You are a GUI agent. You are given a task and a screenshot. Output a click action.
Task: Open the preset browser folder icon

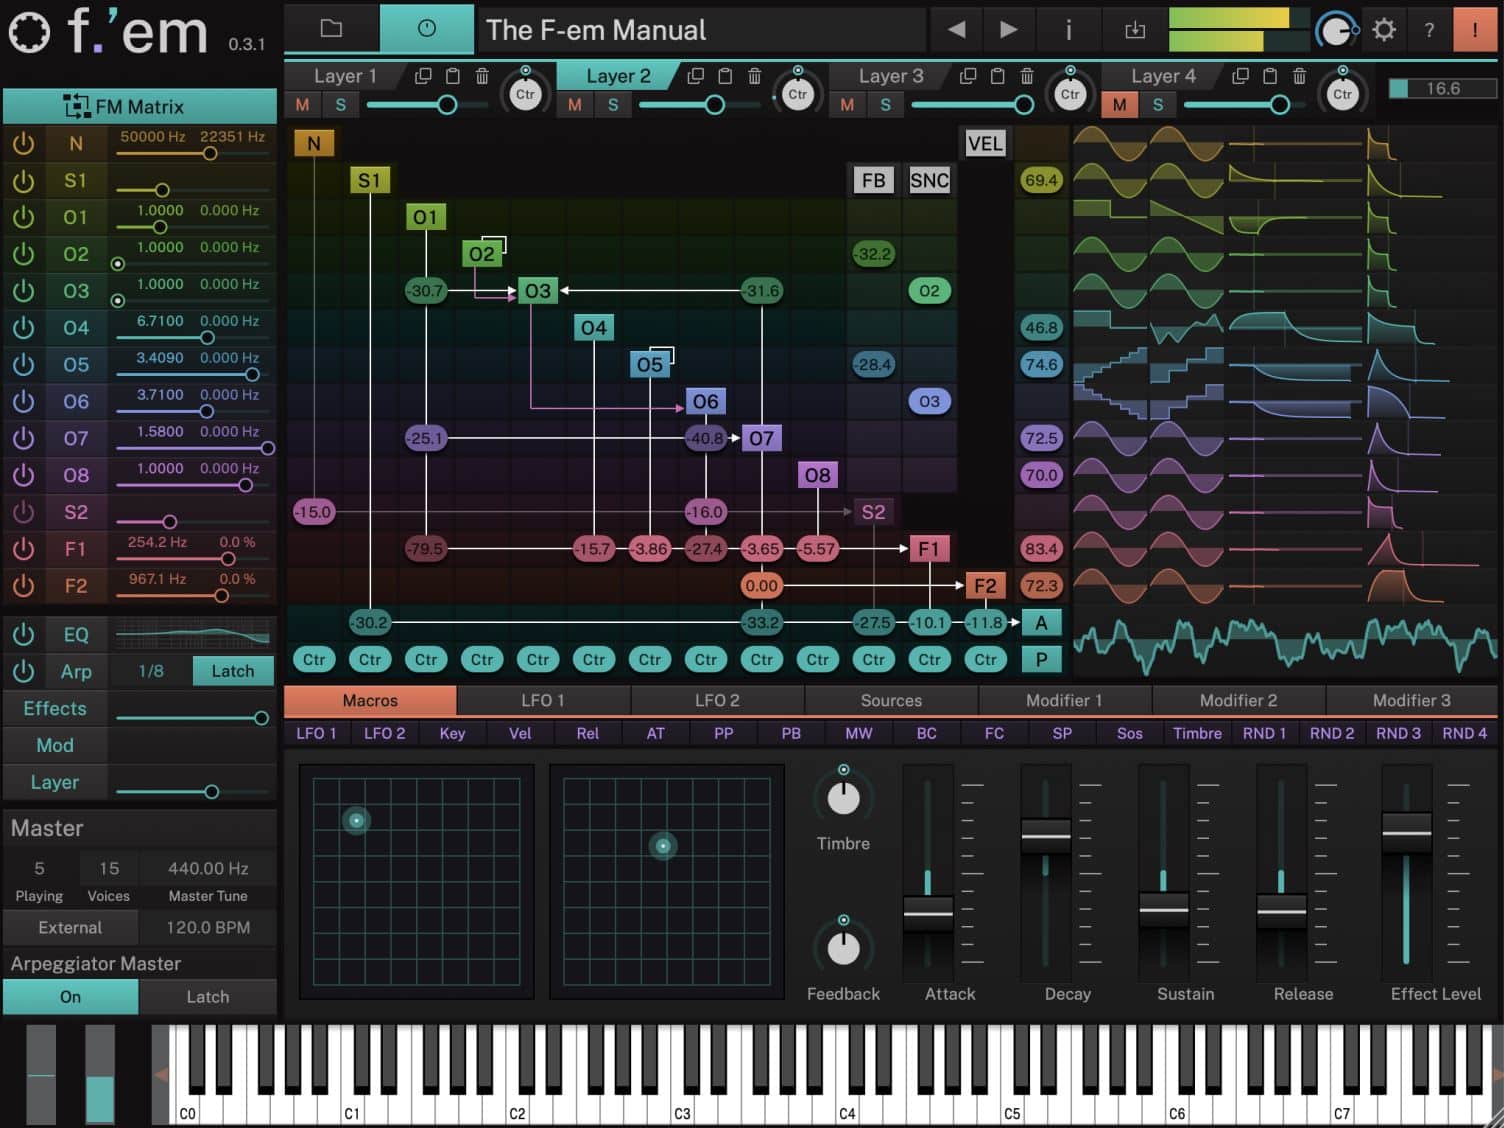(x=331, y=29)
